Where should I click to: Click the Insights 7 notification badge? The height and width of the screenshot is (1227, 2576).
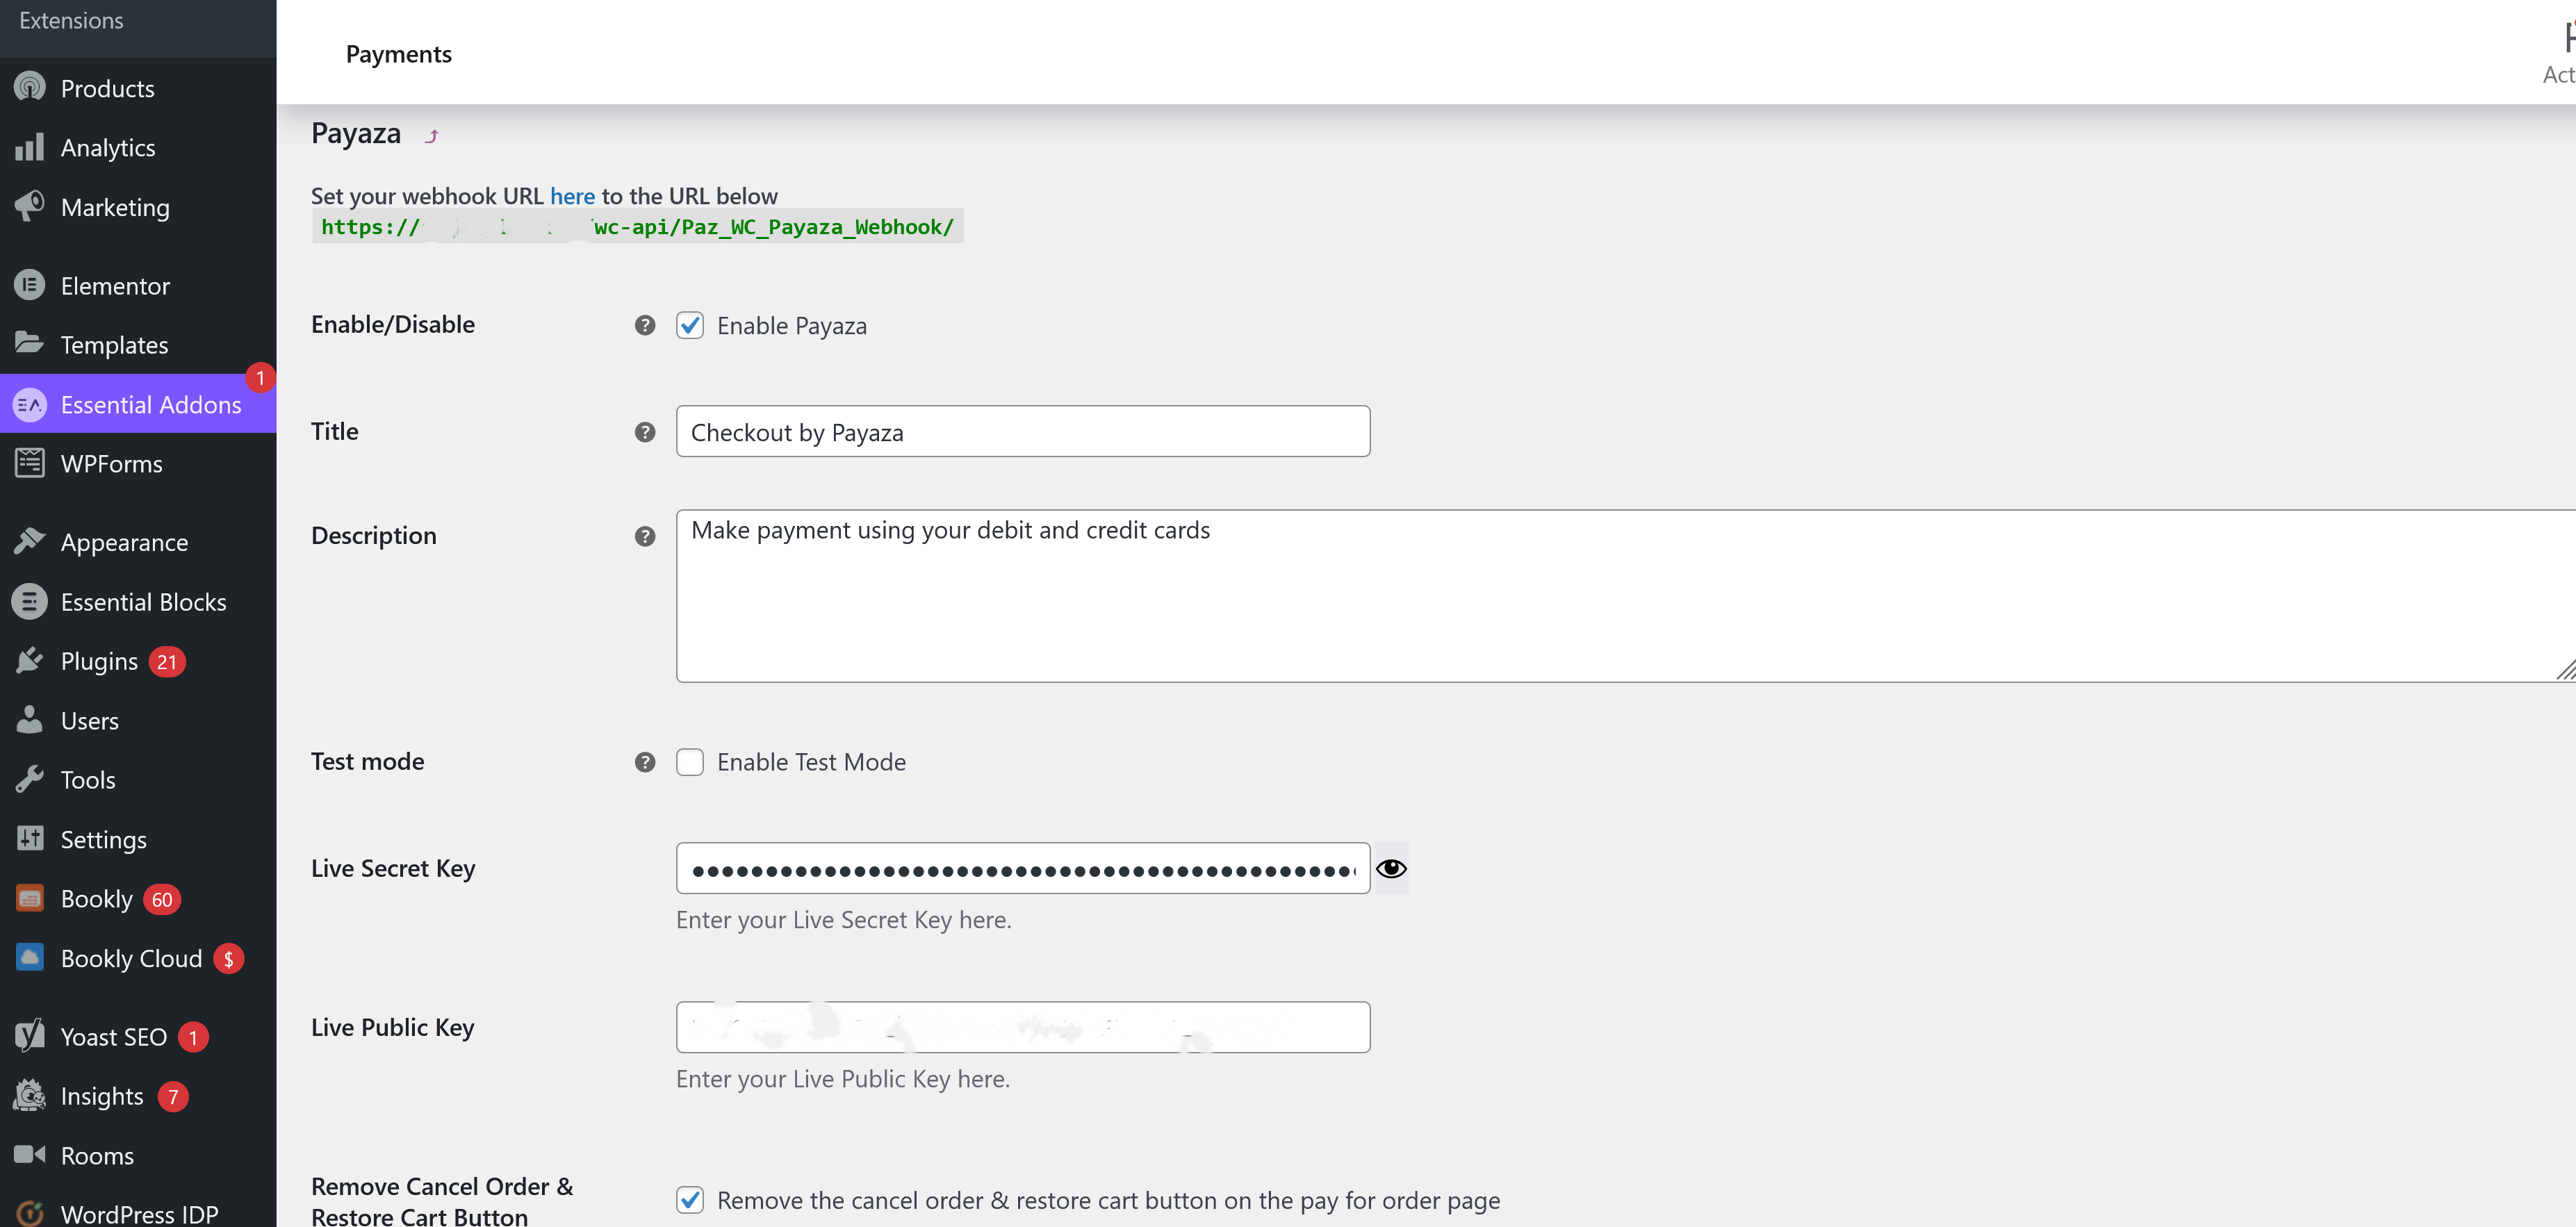(x=173, y=1096)
